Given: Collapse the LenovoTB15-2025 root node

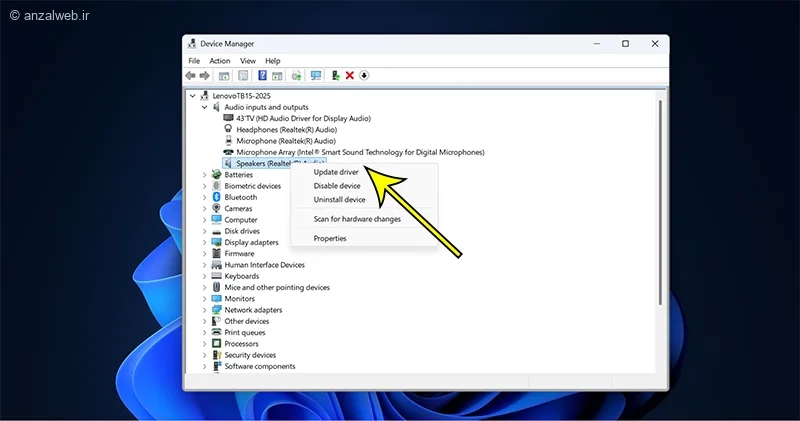Looking at the screenshot, I should pos(193,96).
